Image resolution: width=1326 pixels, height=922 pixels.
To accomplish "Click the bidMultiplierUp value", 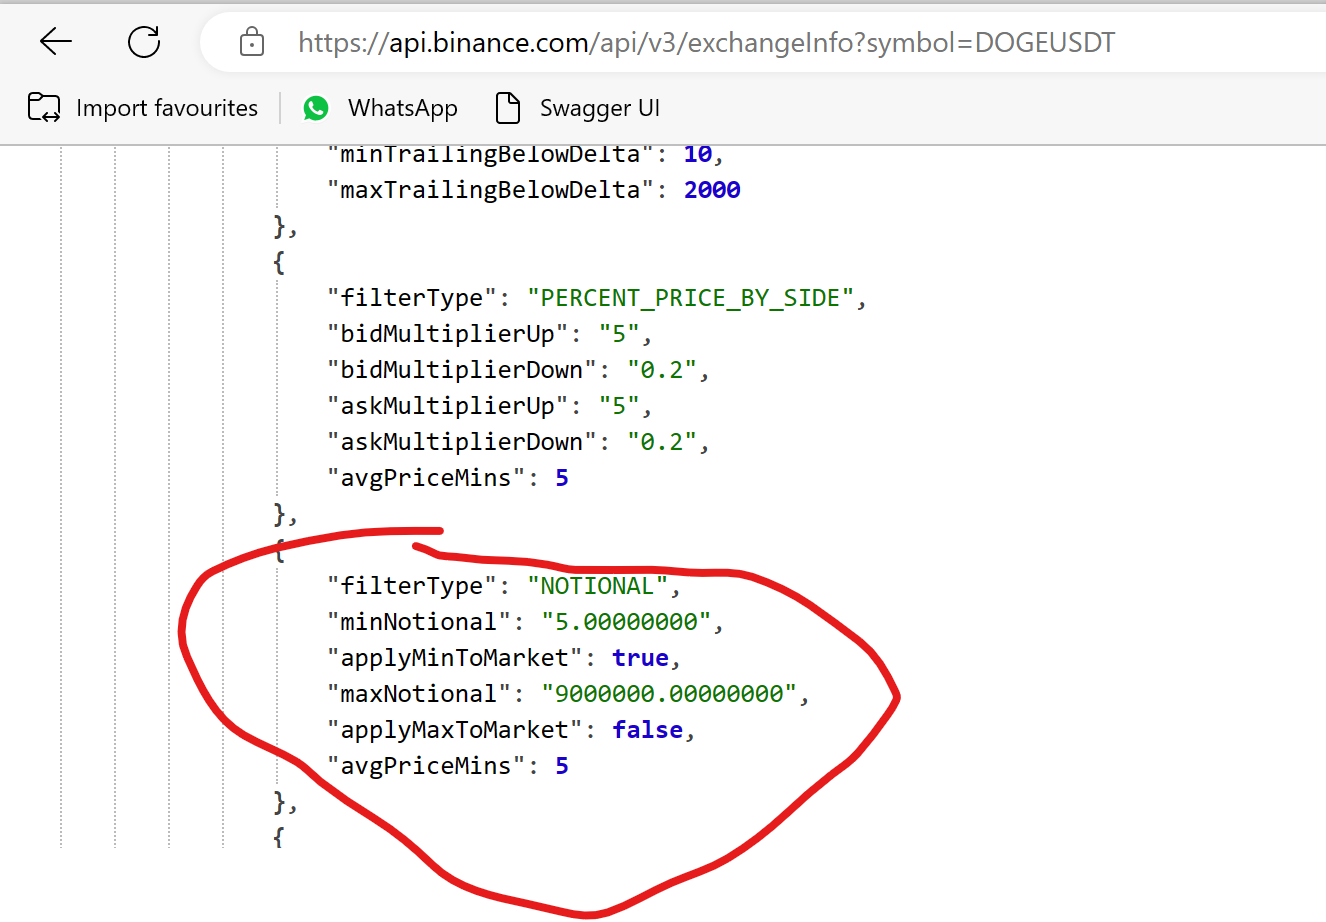I will (621, 333).
